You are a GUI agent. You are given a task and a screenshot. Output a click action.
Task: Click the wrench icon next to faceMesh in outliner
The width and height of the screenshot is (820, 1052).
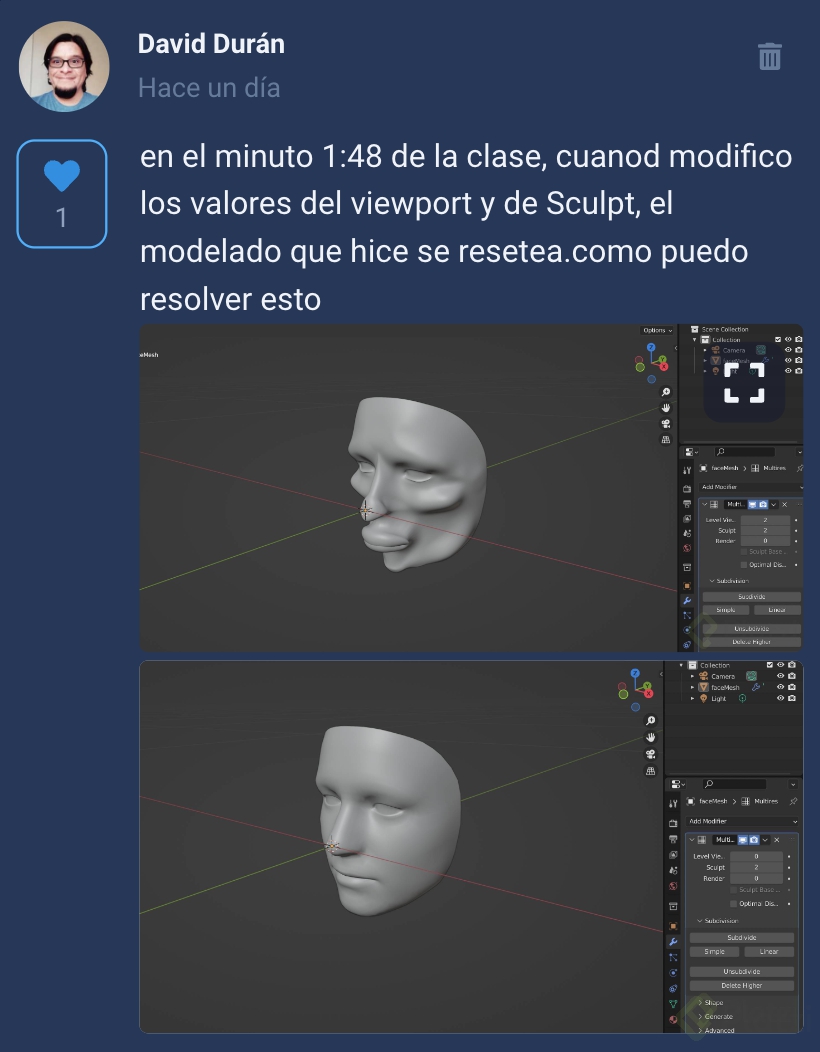coord(757,687)
